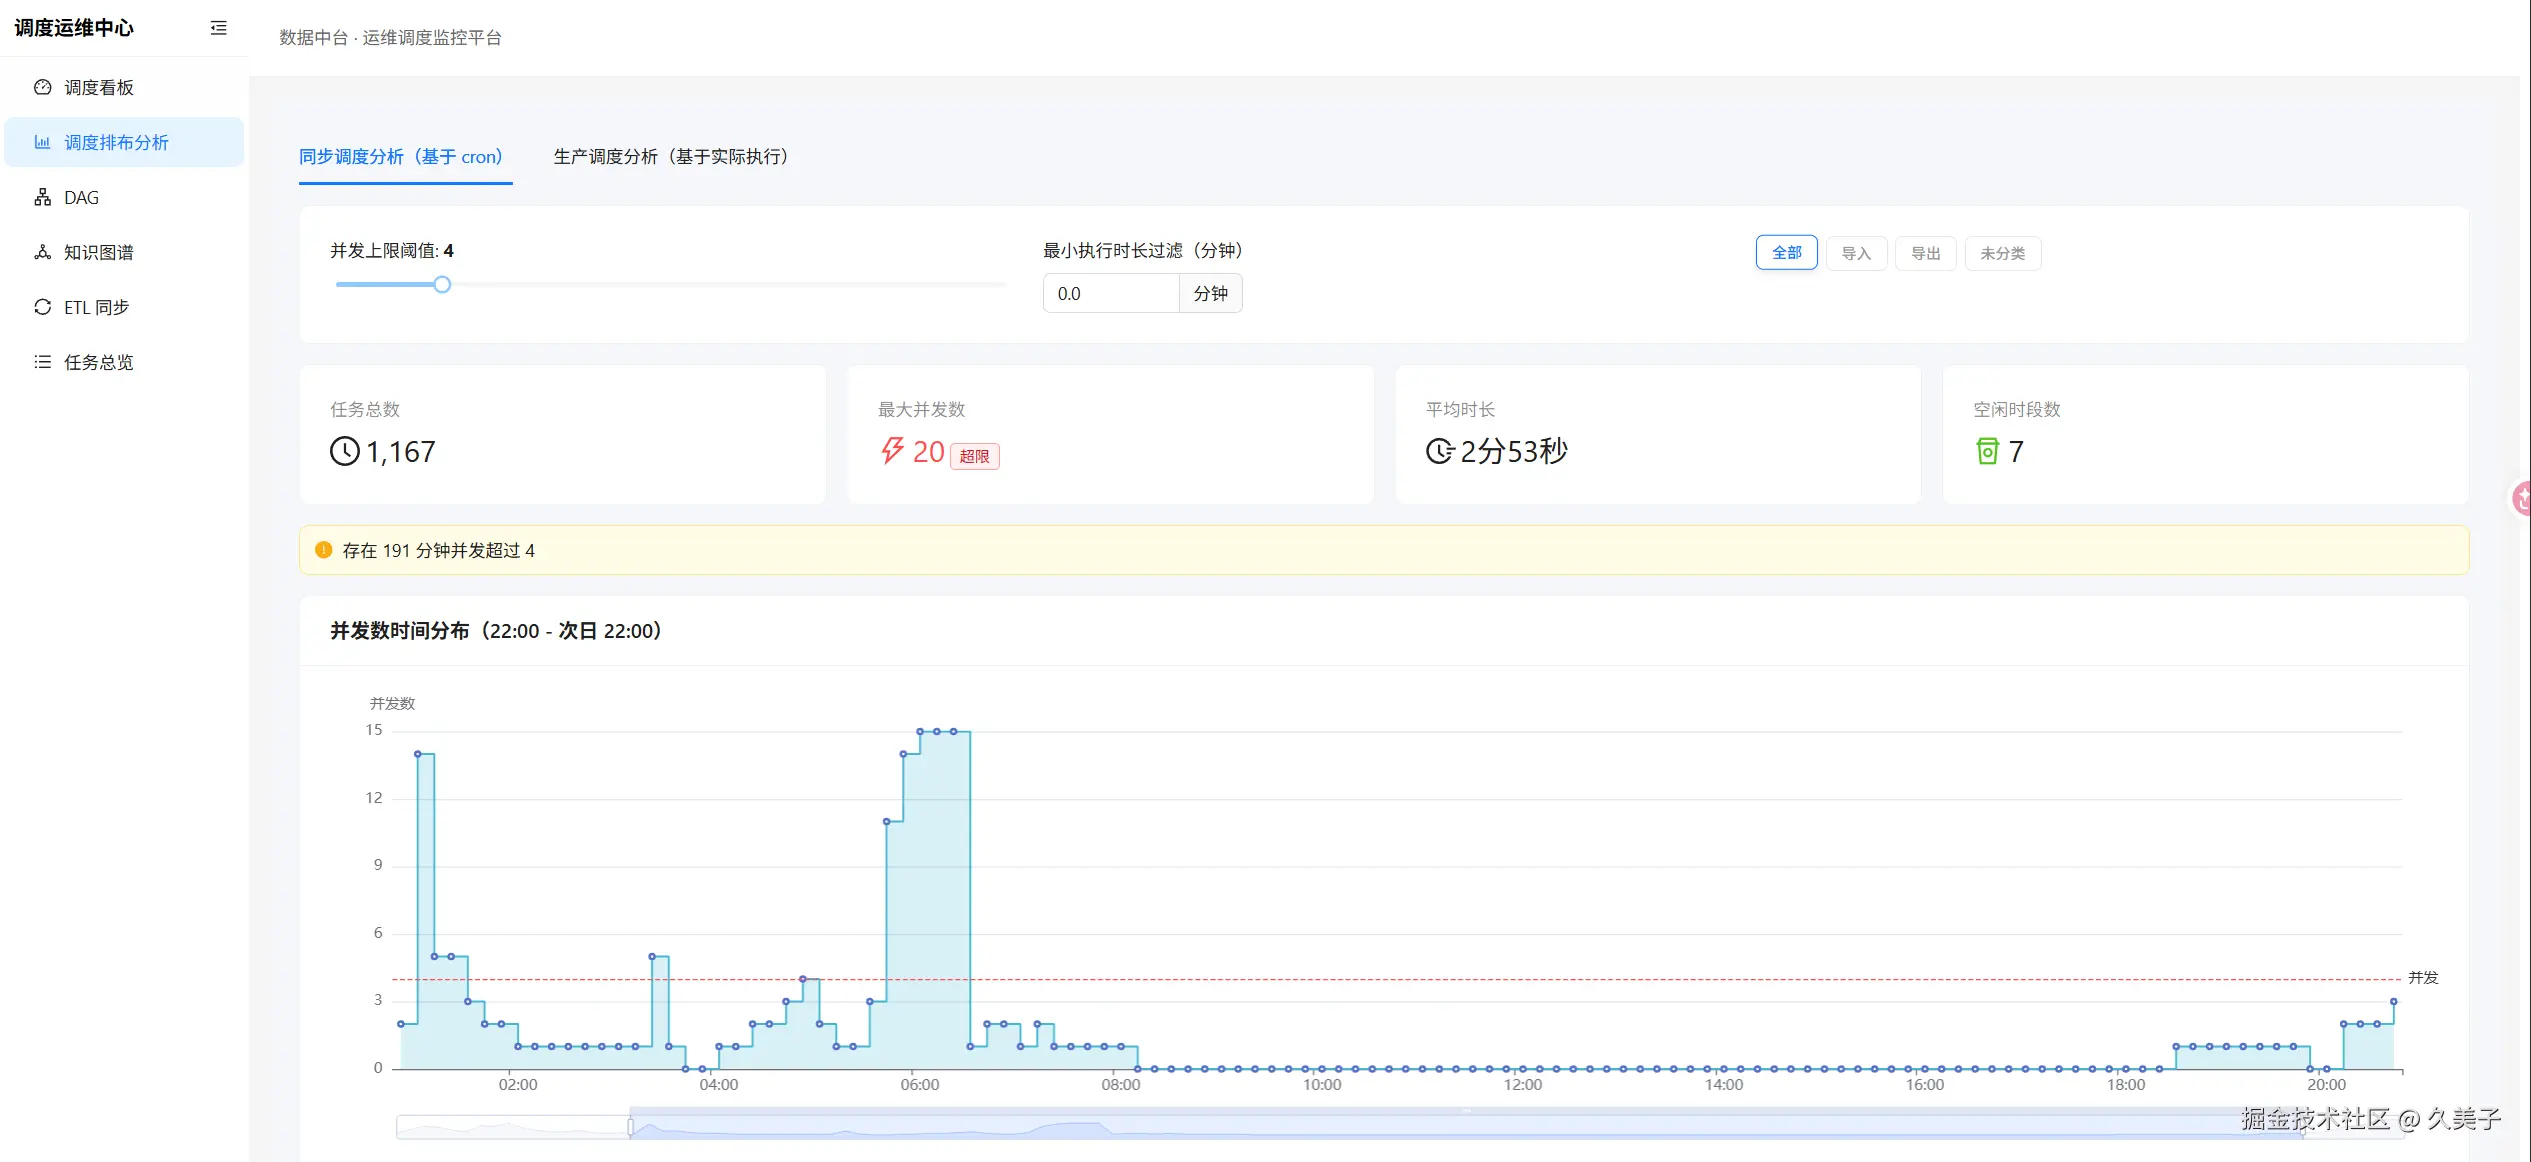Go to 知识图谱 menu item
The height and width of the screenshot is (1162, 2531).
click(124, 252)
